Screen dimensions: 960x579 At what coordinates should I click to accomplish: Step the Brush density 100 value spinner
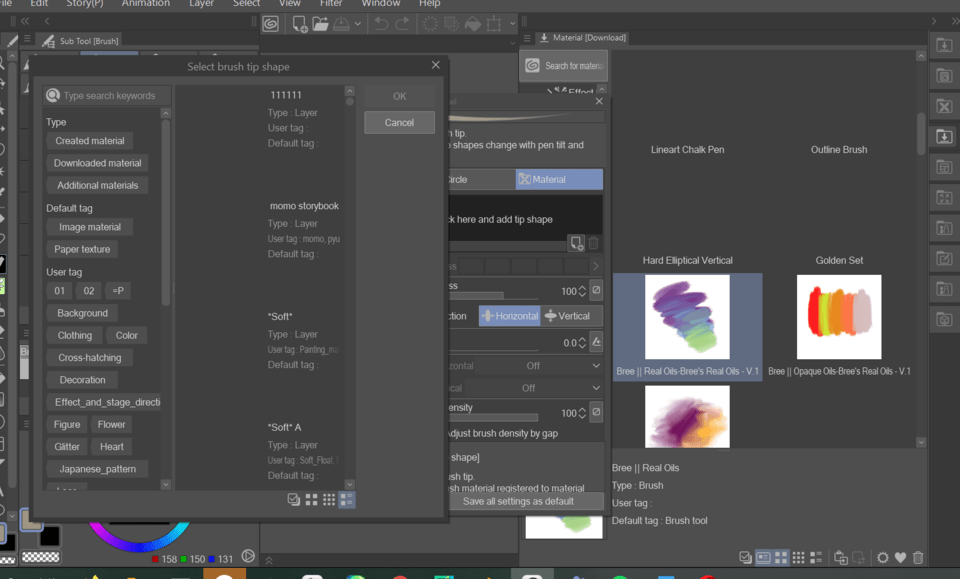[x=582, y=413]
